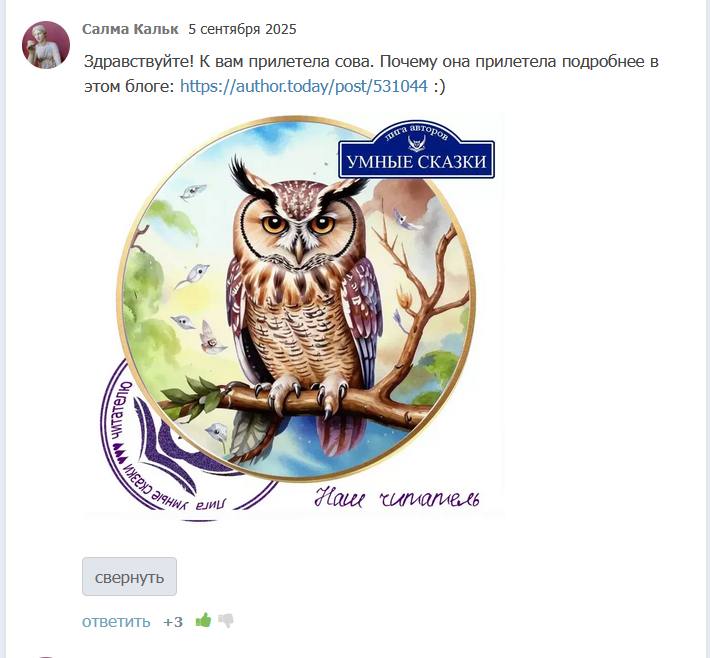This screenshot has width=710, height=658.
Task: Open the author.today/post/531044 blog link
Action: [304, 86]
